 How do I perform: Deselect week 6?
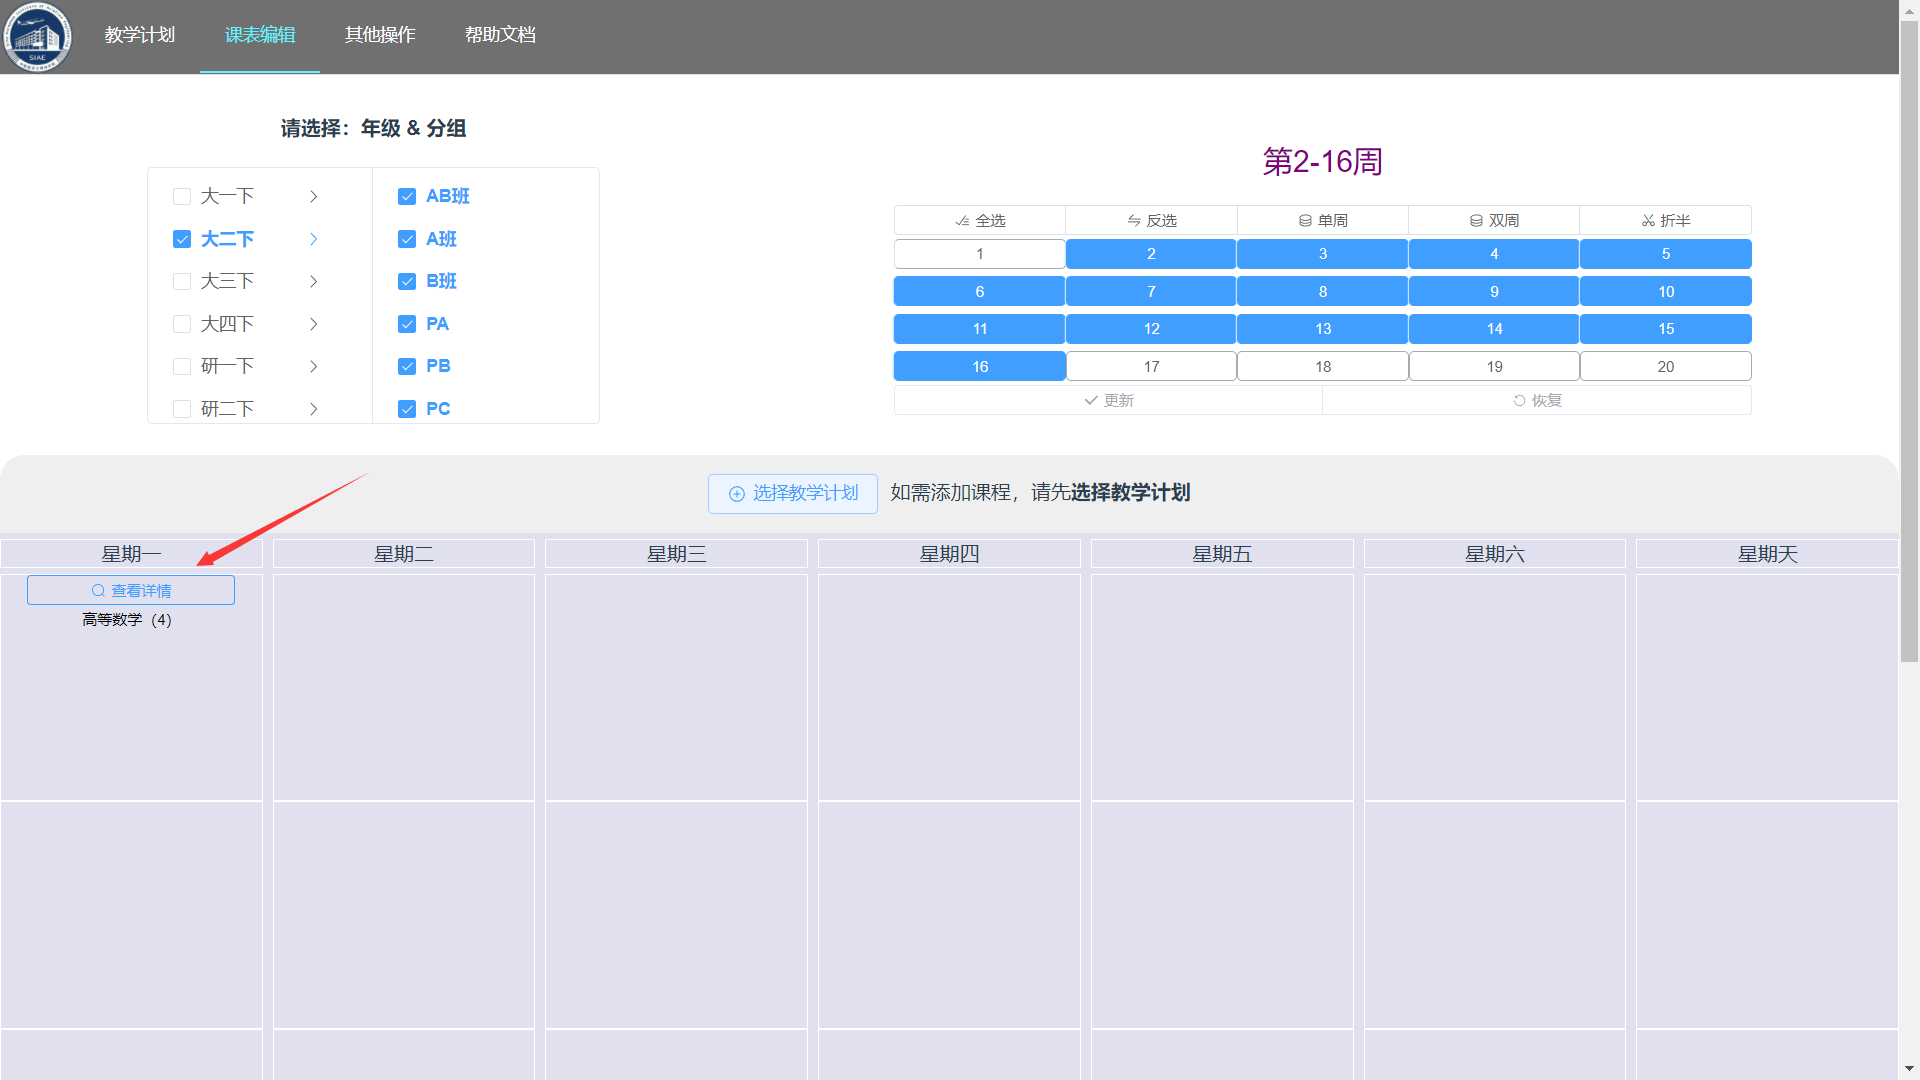pos(980,291)
